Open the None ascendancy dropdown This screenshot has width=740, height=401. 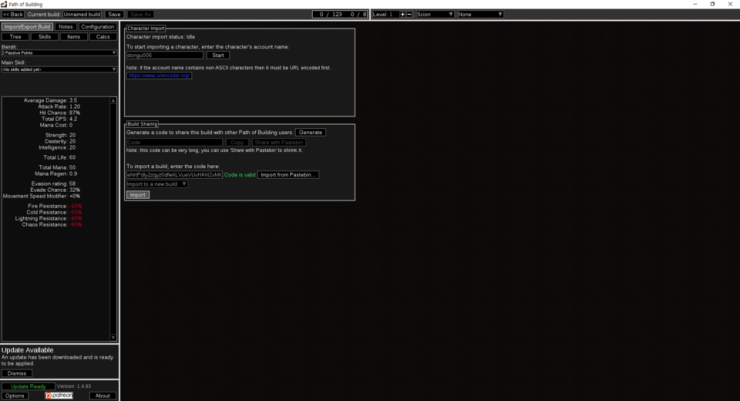pos(480,14)
